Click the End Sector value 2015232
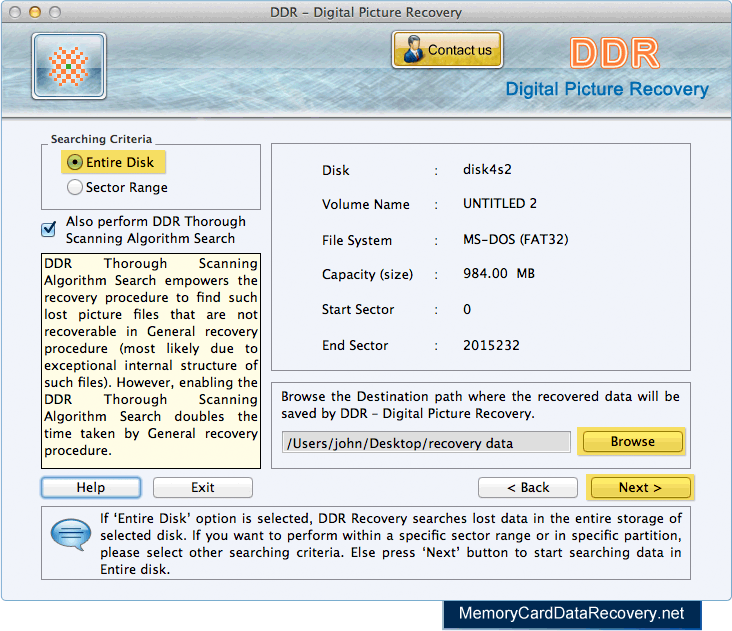732x631 pixels. point(491,345)
